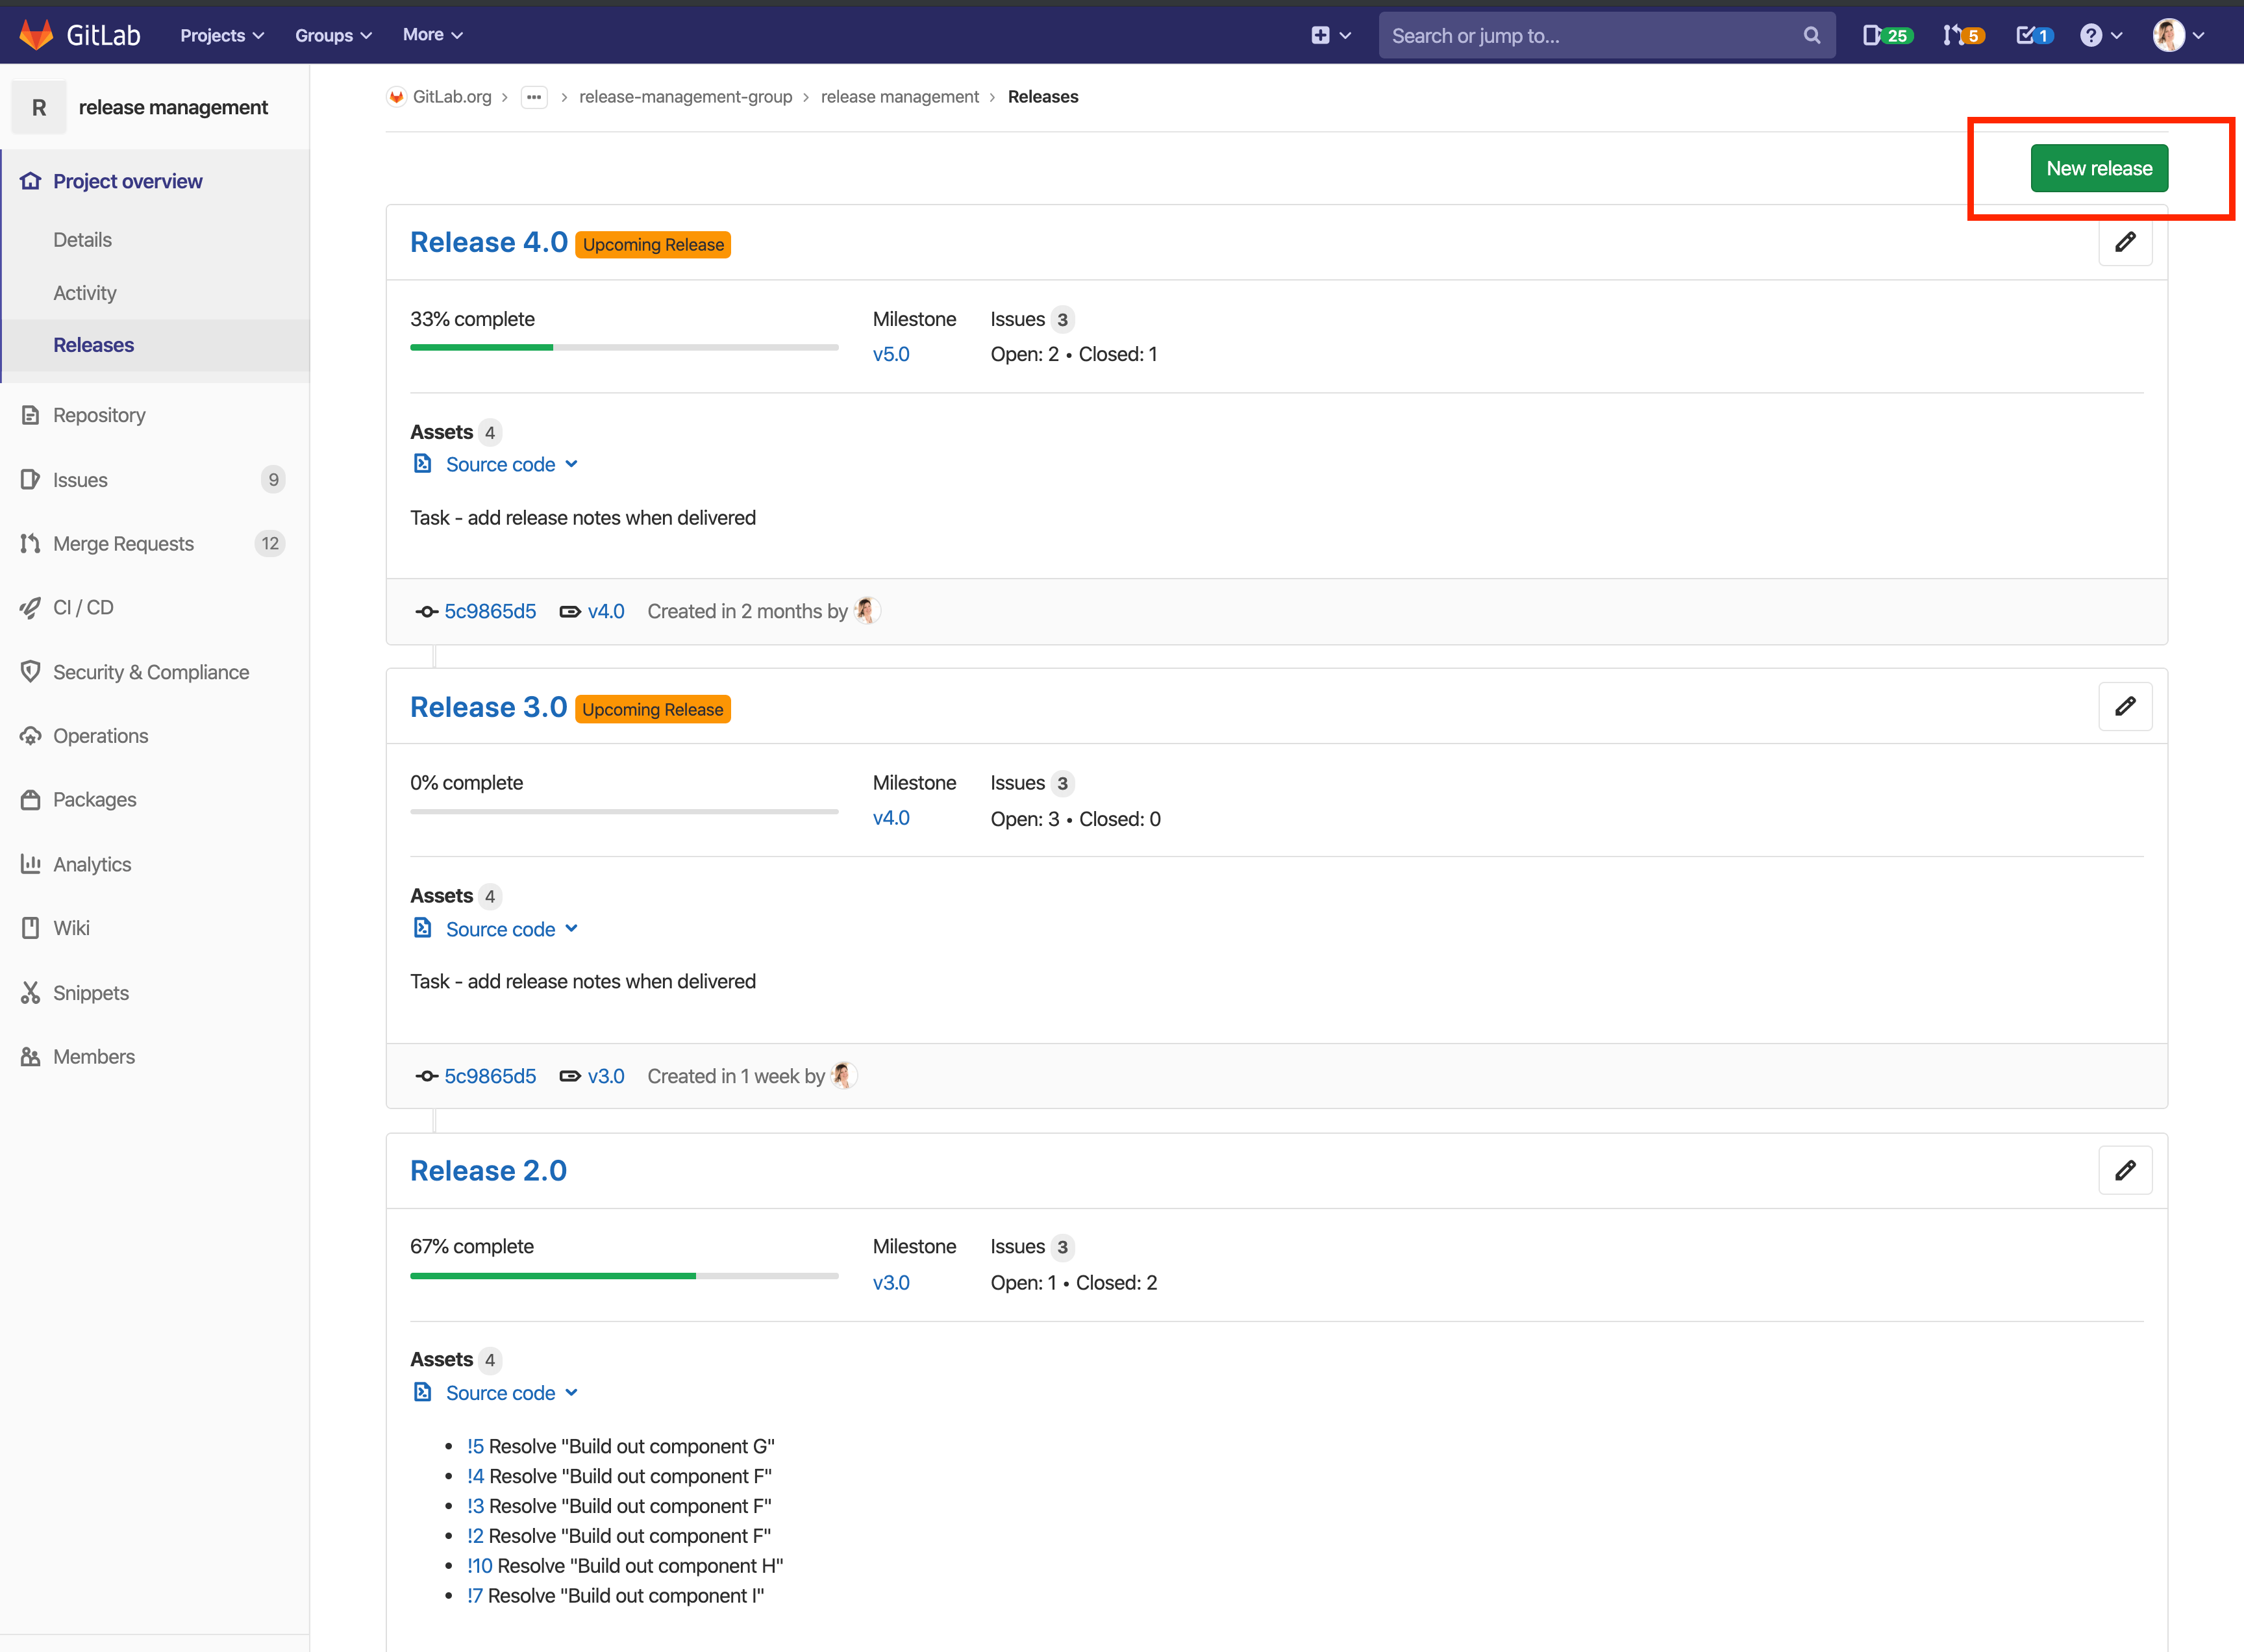
Task: Open the Packages sidebar icon
Action: click(x=31, y=799)
